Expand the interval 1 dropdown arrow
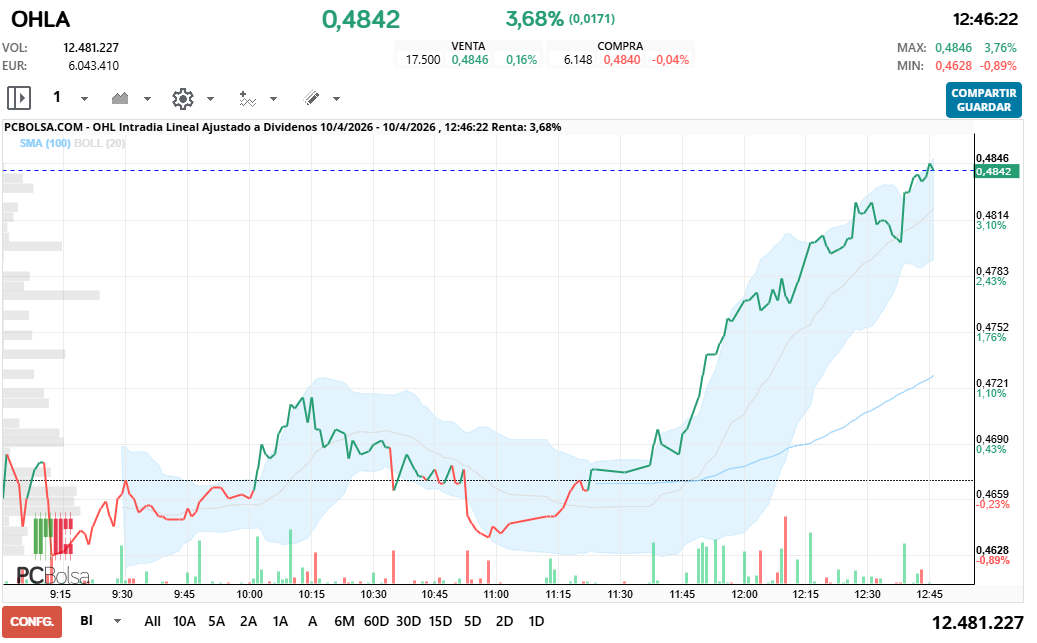1037x643 pixels. (84, 99)
